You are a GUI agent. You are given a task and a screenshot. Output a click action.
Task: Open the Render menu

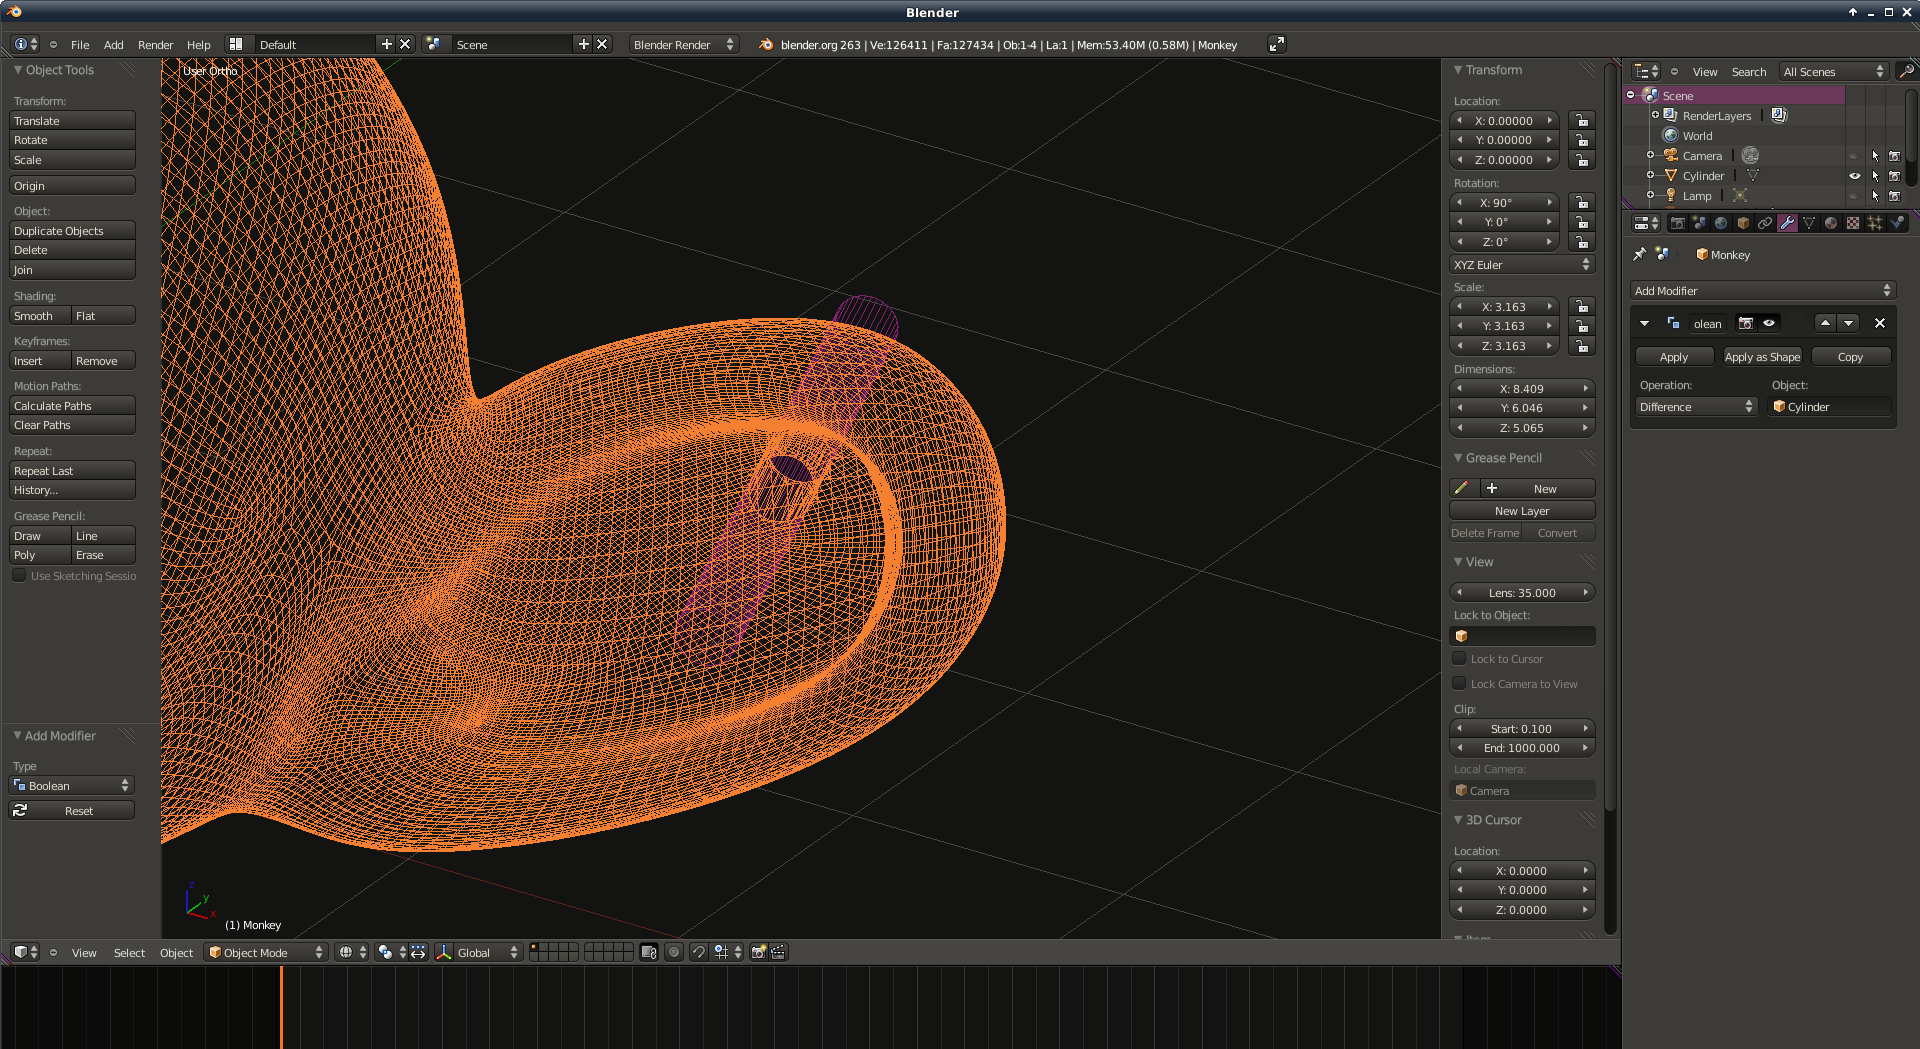point(155,45)
